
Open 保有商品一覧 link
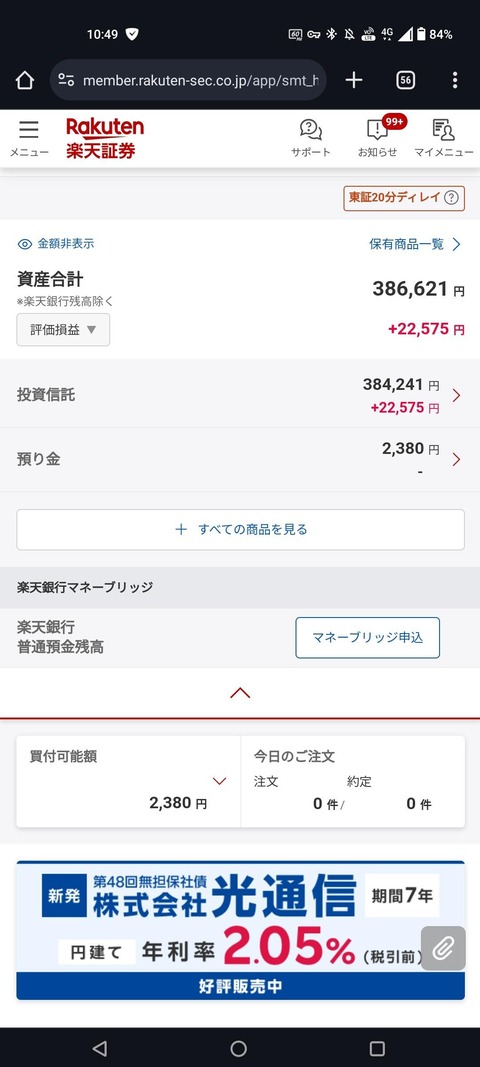coord(415,244)
